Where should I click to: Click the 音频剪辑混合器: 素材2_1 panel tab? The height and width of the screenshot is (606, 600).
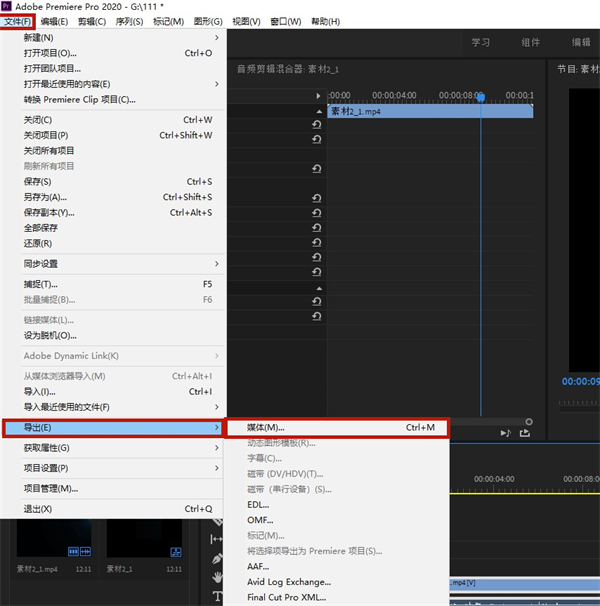tap(288, 69)
